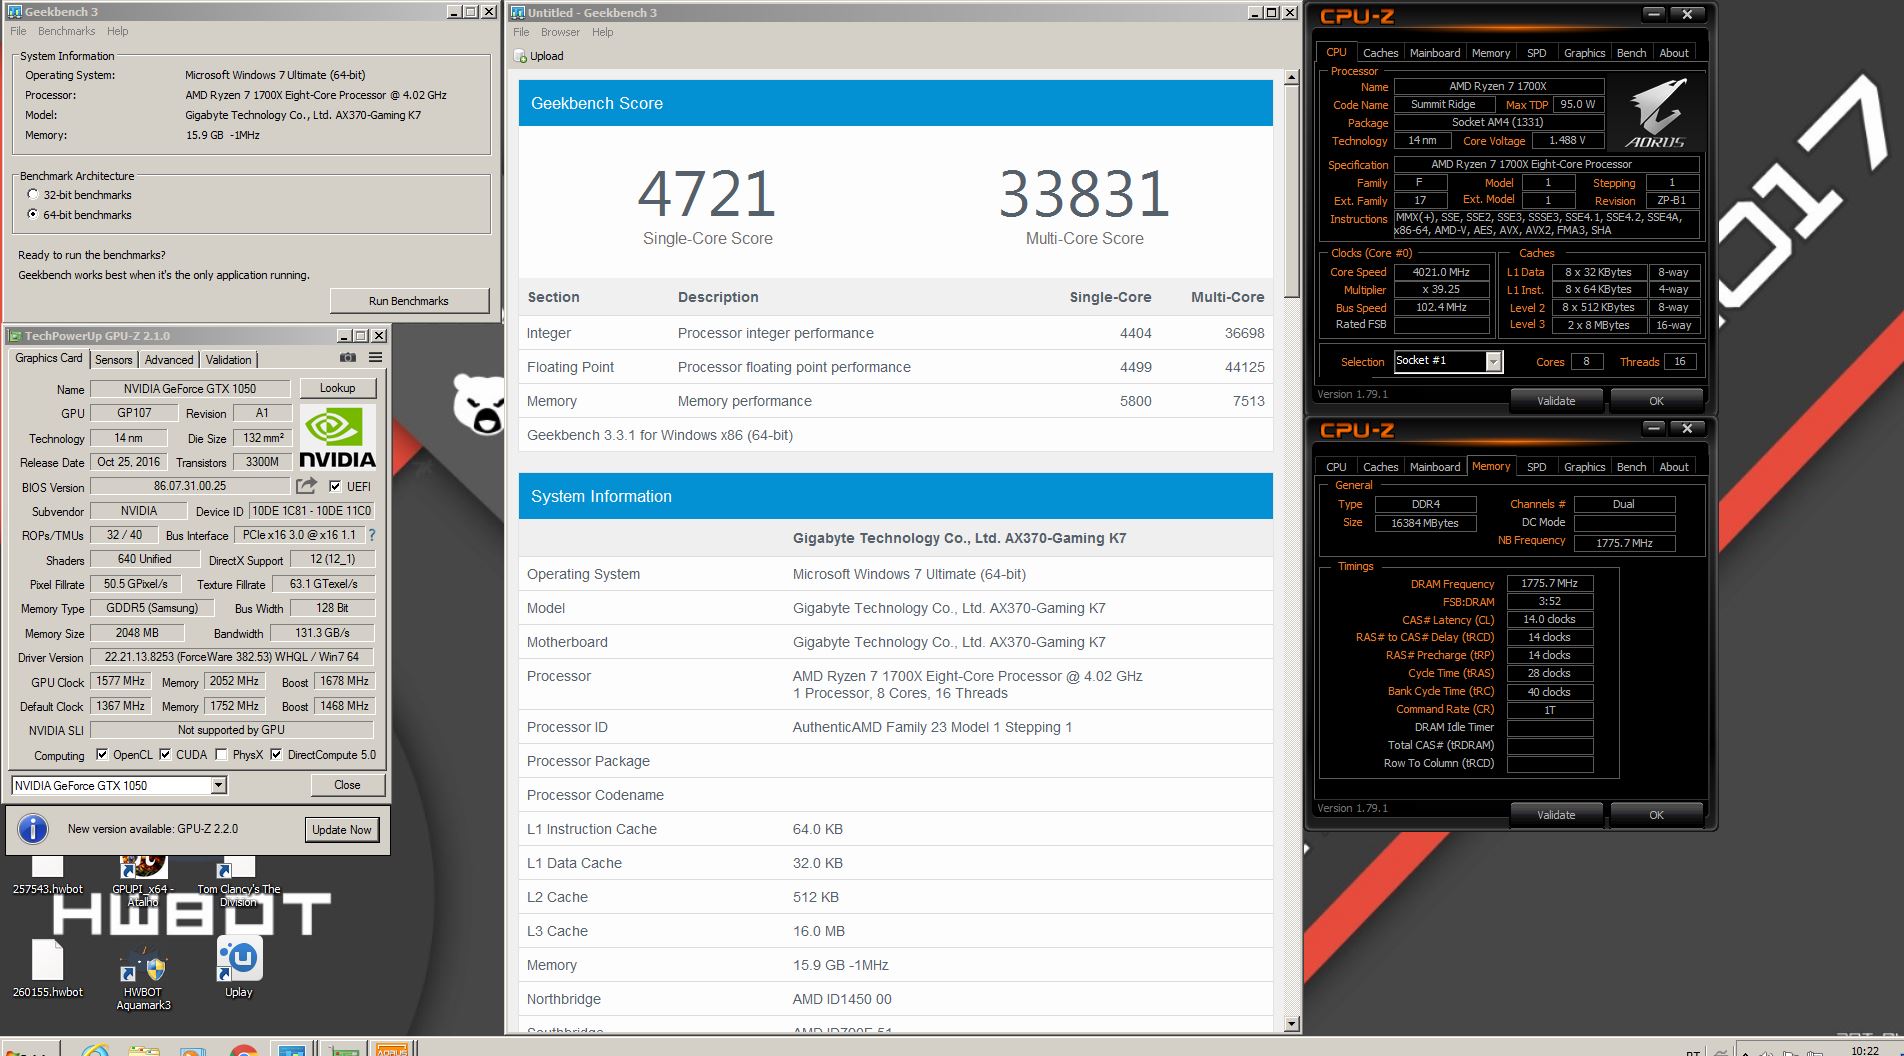Click the Driver Version field in GPU-Z
Screen dimensions: 1904x1056
pos(231,657)
